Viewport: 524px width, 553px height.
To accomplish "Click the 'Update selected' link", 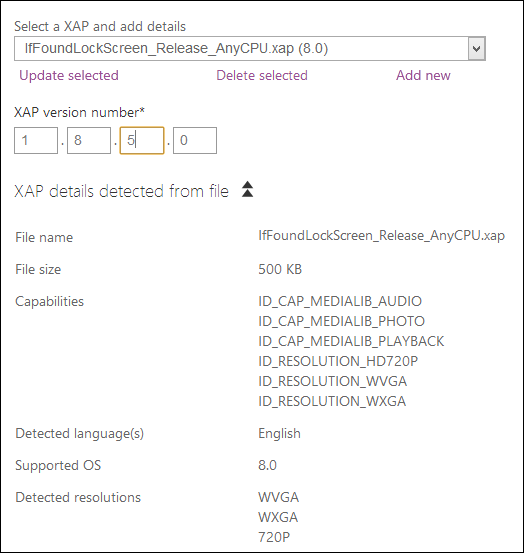I will [69, 75].
